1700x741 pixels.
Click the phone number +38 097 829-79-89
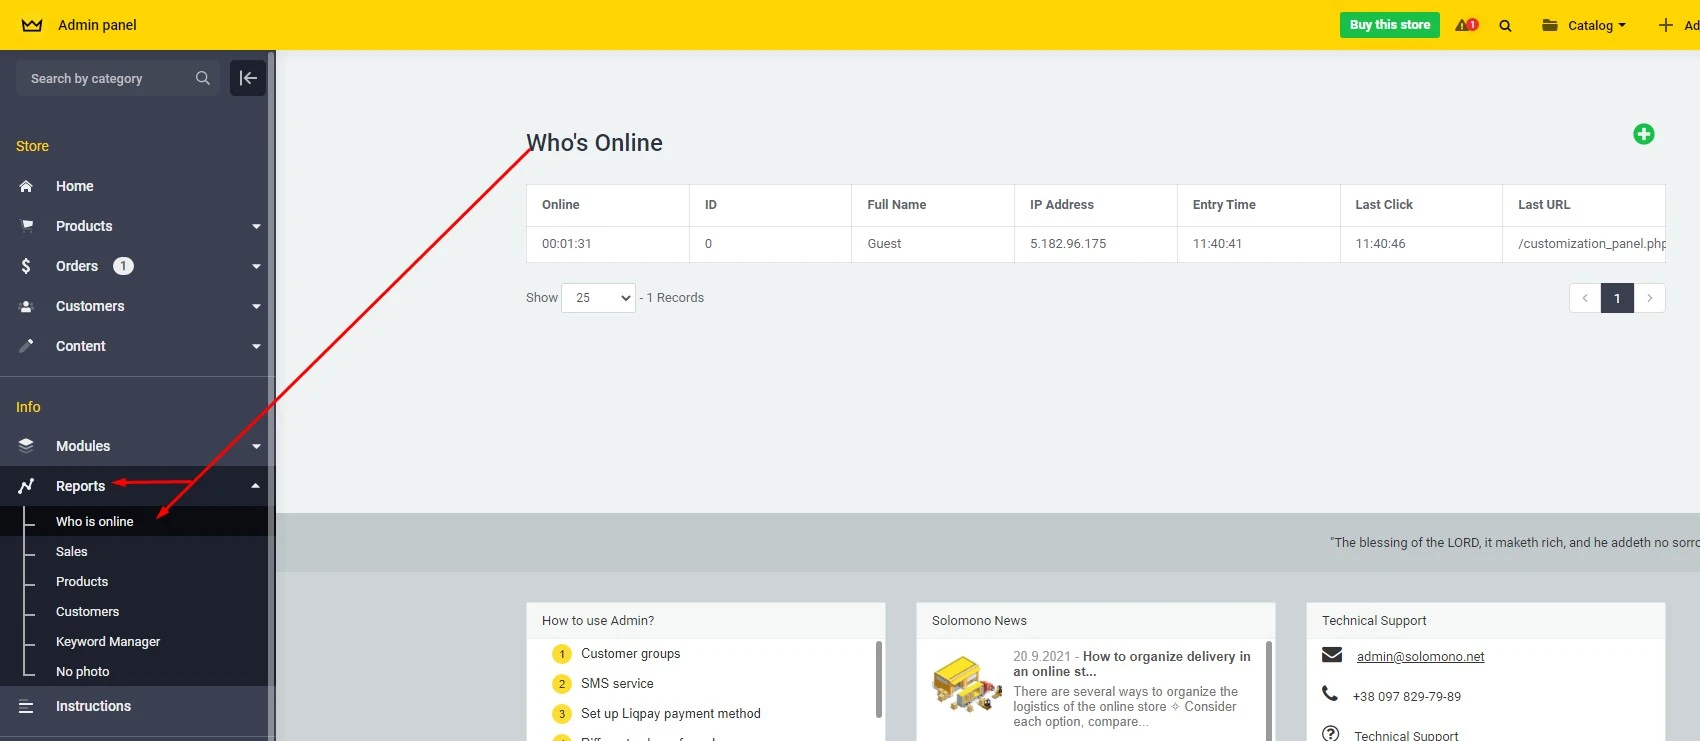pyautogui.click(x=1406, y=697)
